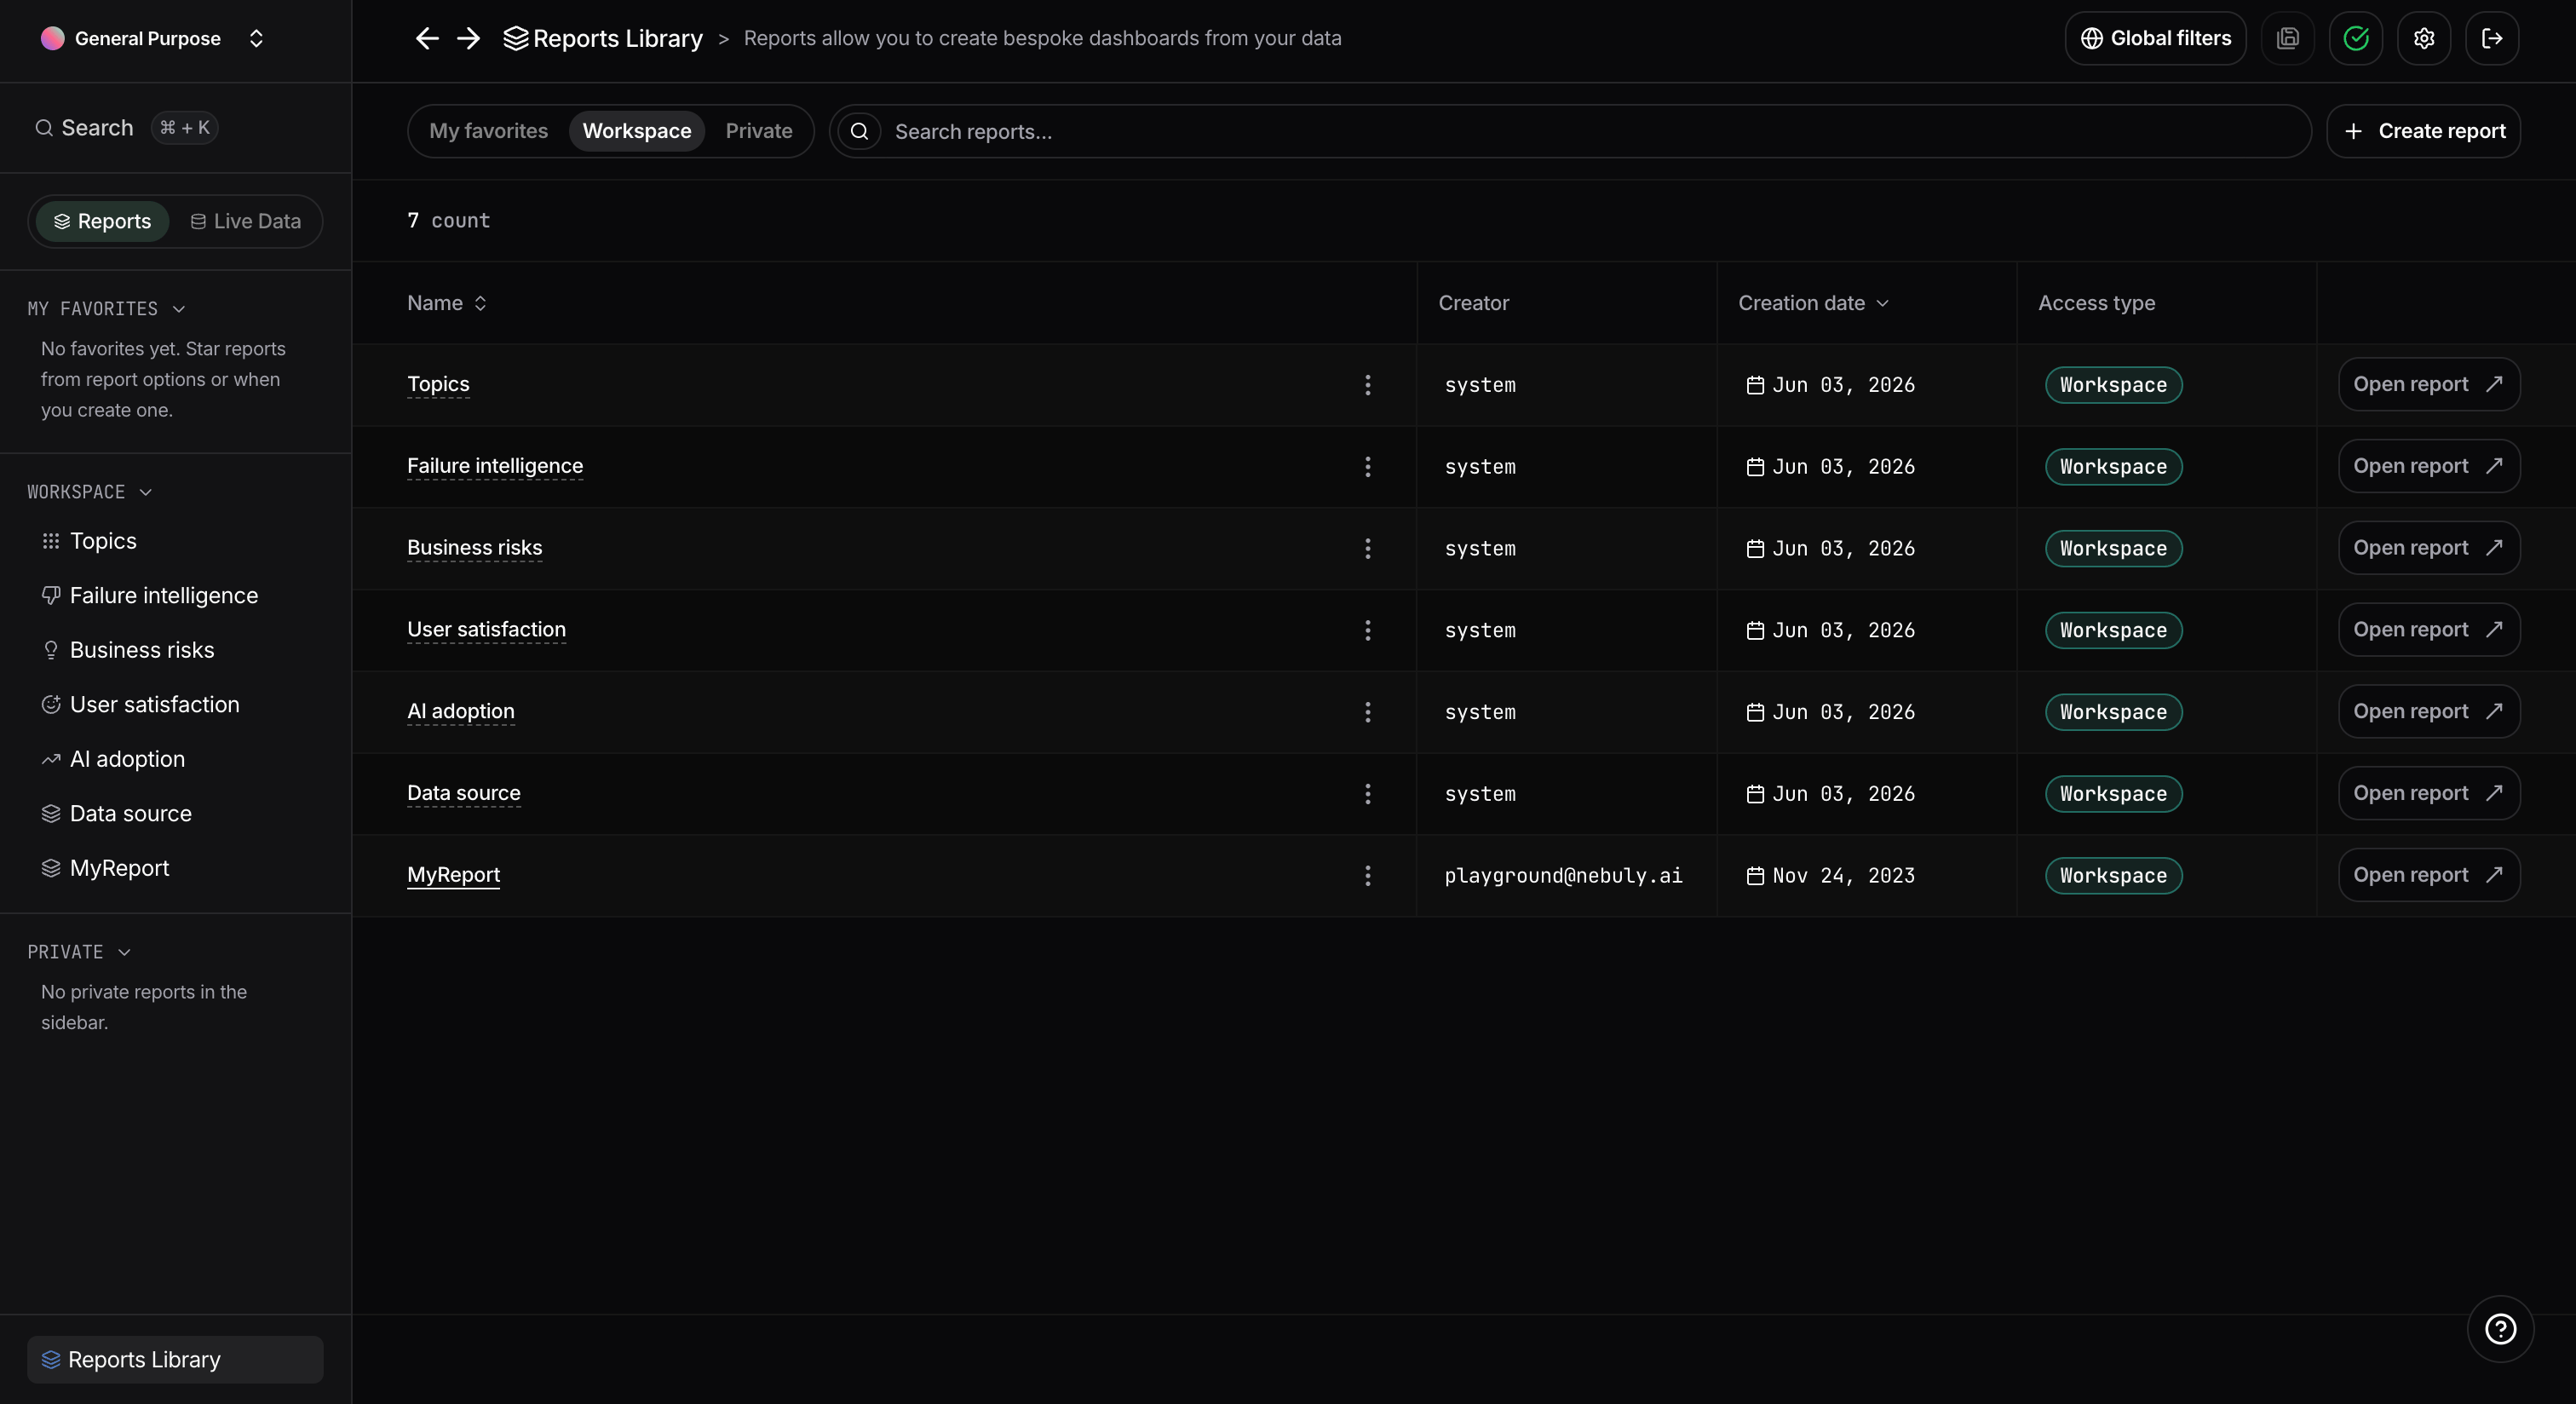The image size is (2576, 1404).
Task: Switch sidebar to Live Data mode
Action: 245,221
